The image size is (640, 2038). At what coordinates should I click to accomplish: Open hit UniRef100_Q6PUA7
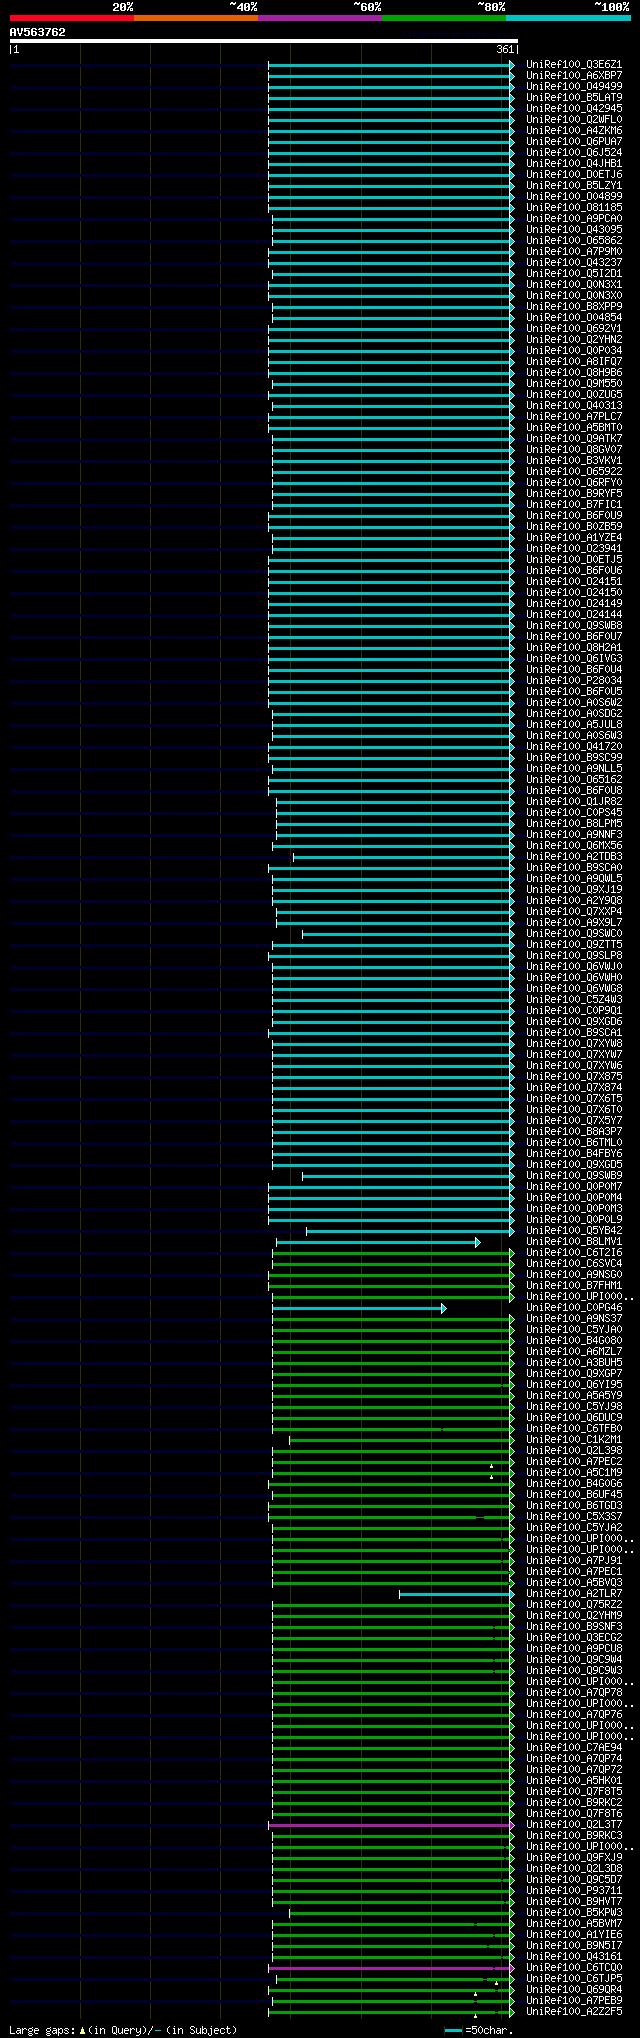pyautogui.click(x=574, y=141)
